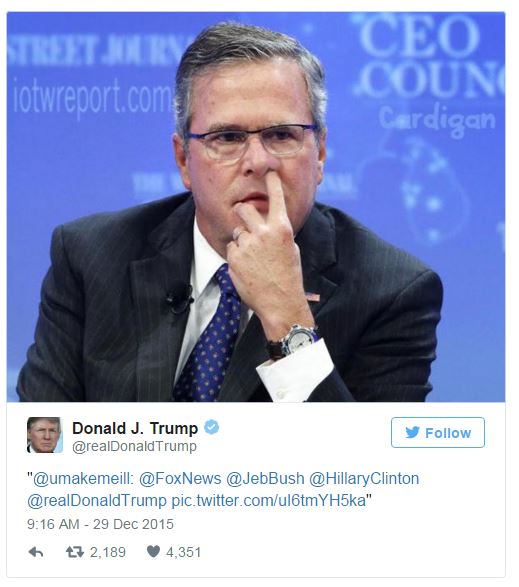Open the @JebBush mention link
Screen dimensions: 519x587
point(265,479)
